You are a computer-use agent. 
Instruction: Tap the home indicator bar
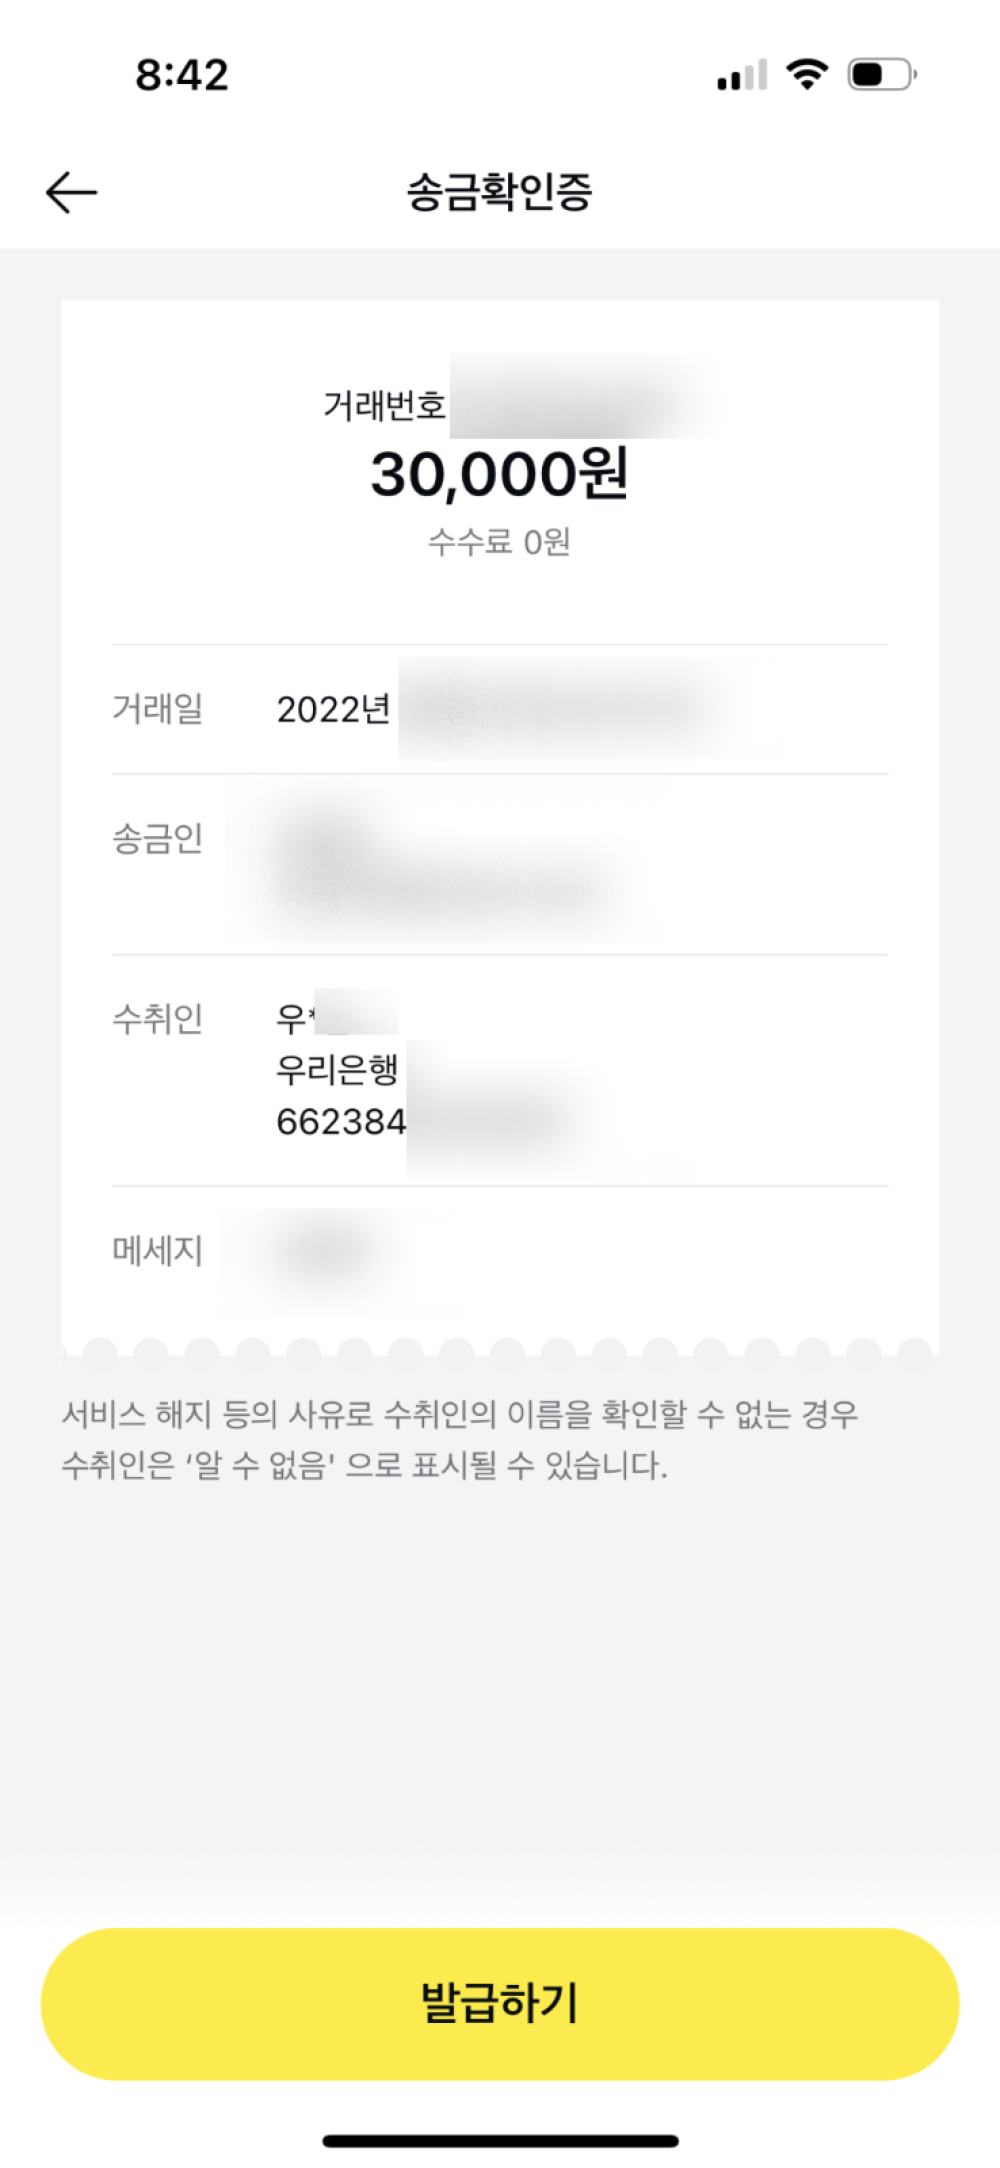click(500, 2141)
